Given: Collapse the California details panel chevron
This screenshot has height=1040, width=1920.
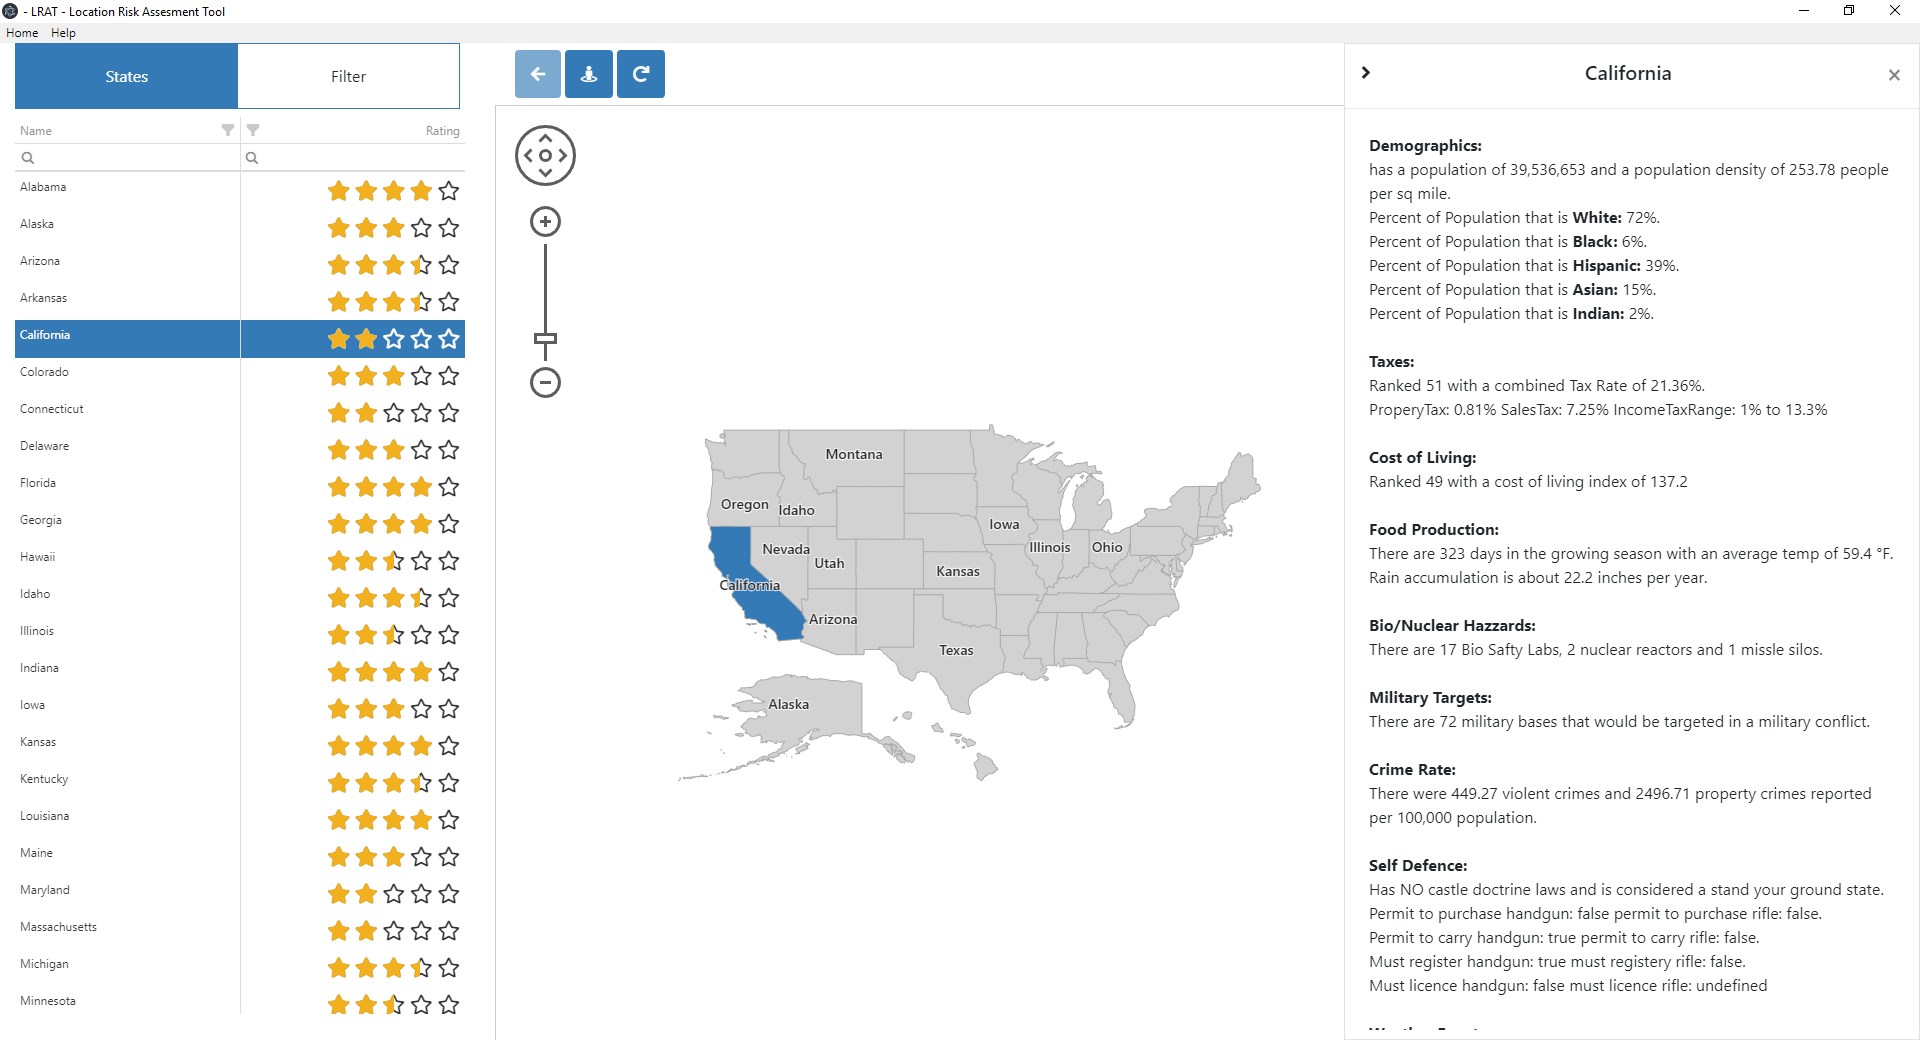Looking at the screenshot, I should click(x=1366, y=73).
